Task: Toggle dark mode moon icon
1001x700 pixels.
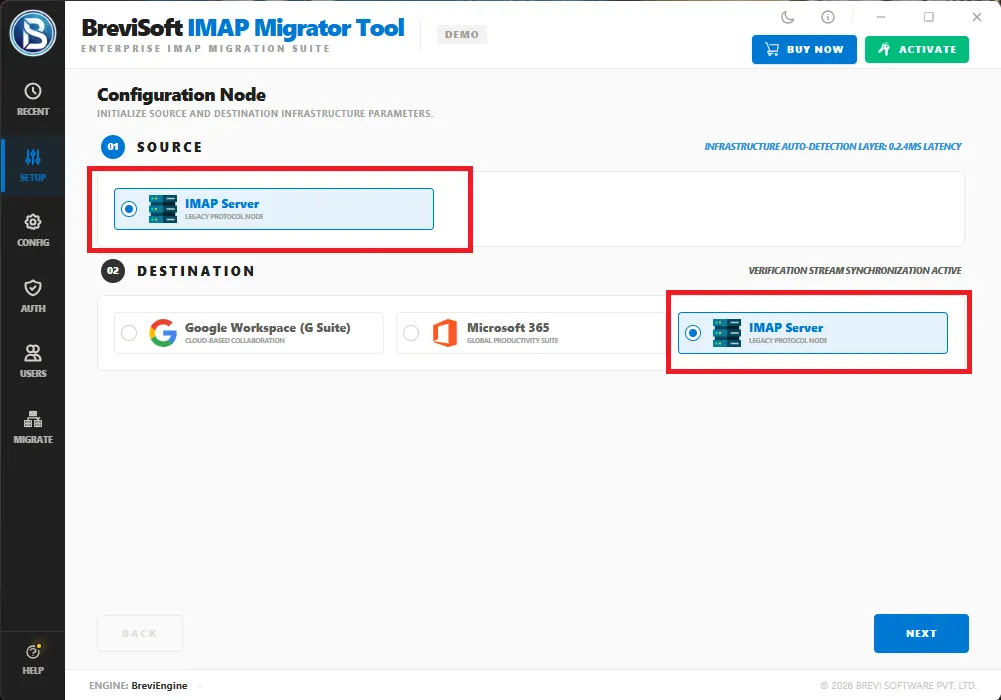Action: tap(788, 17)
